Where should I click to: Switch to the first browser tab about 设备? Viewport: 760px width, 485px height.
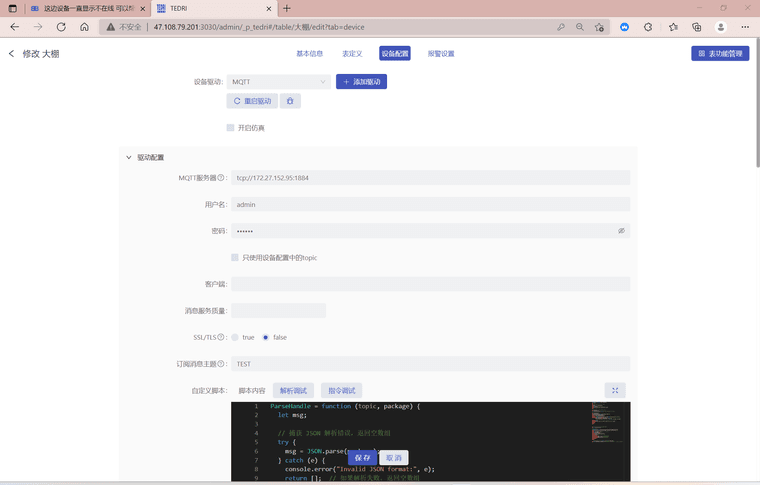88,9
